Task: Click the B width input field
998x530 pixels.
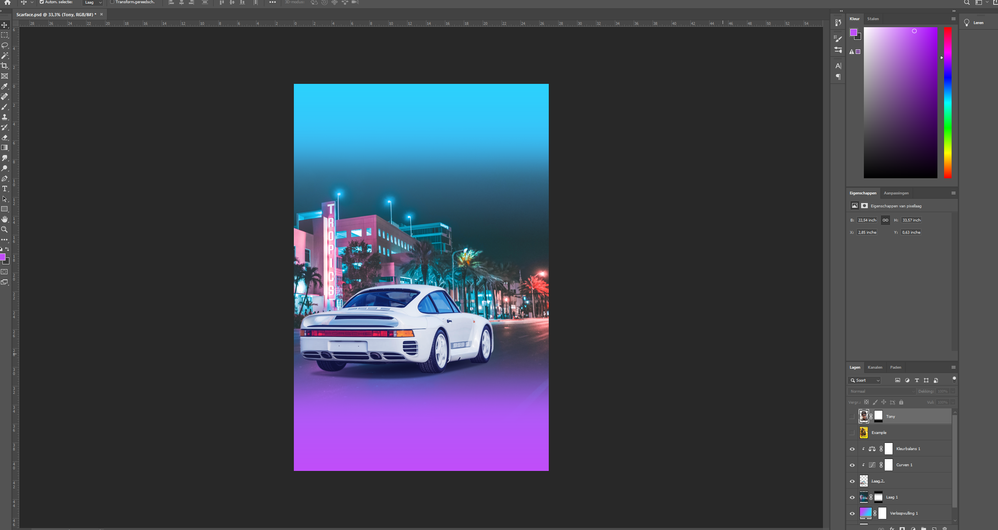Action: [867, 220]
